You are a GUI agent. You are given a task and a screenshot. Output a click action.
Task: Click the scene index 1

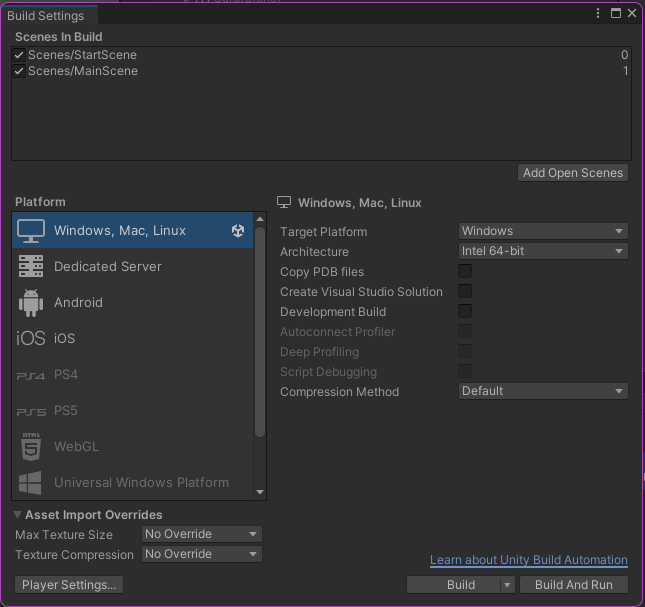(x=625, y=71)
